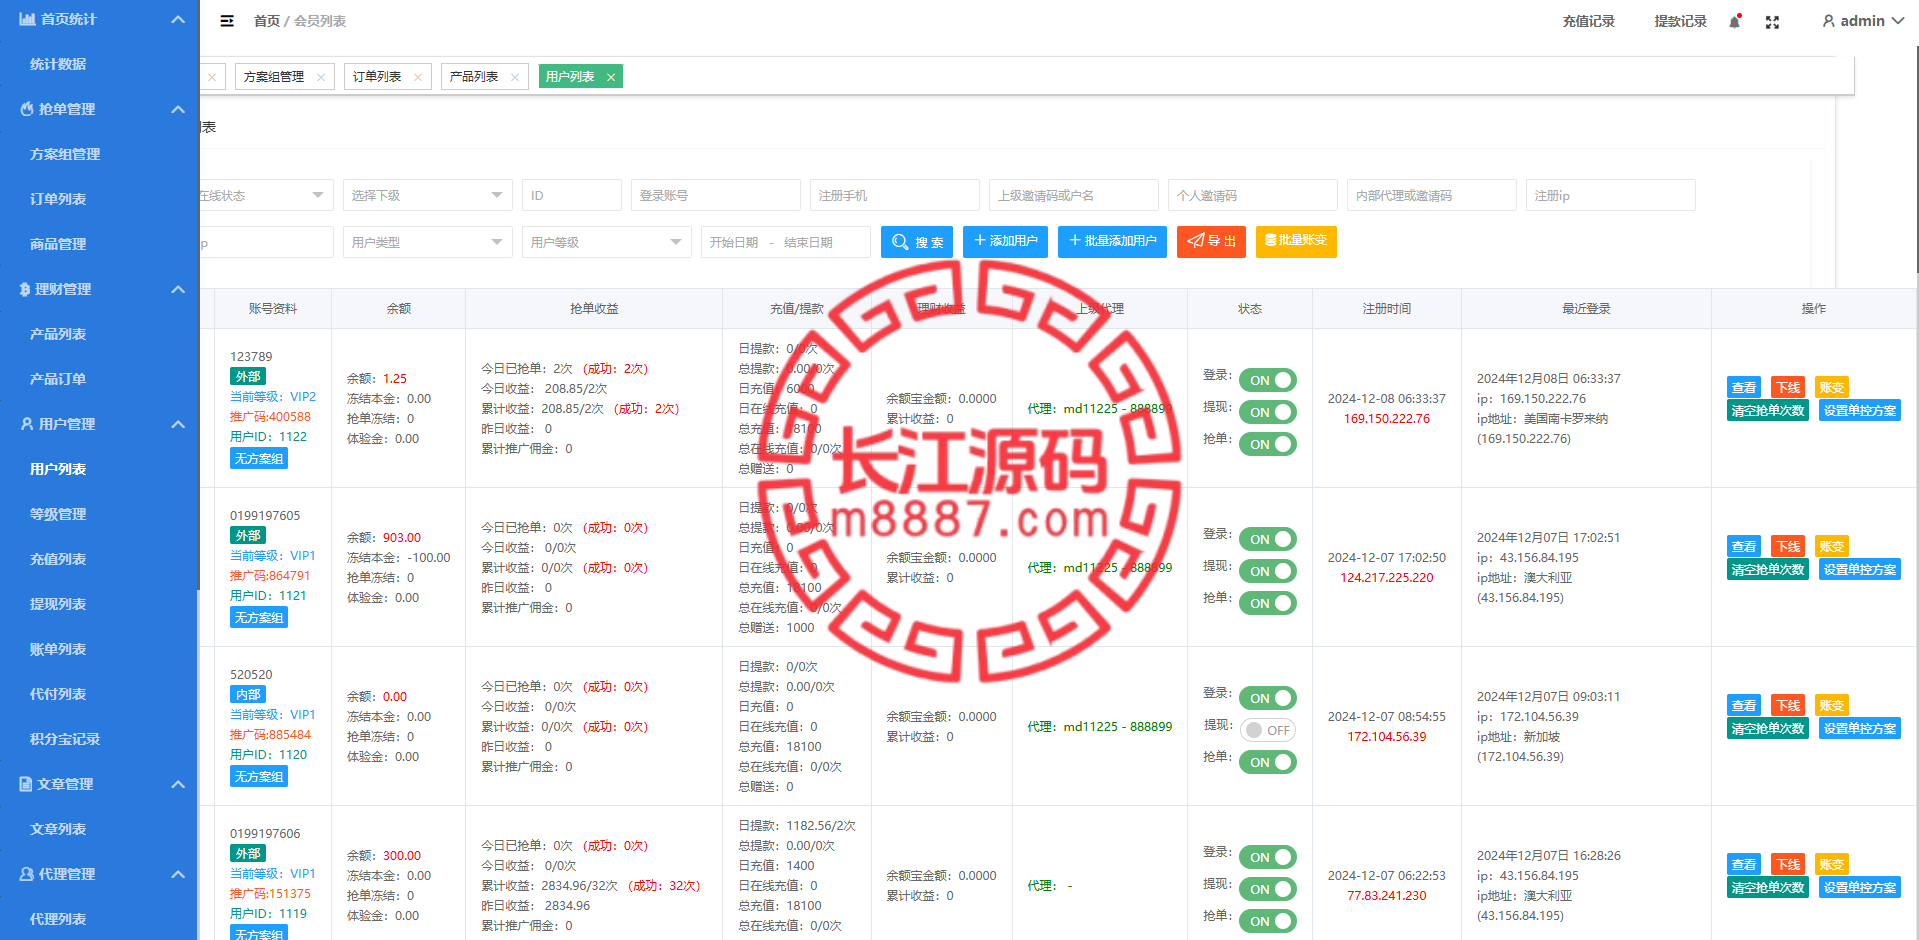
Task: Click the 批量账变 orange button
Action: (1296, 241)
